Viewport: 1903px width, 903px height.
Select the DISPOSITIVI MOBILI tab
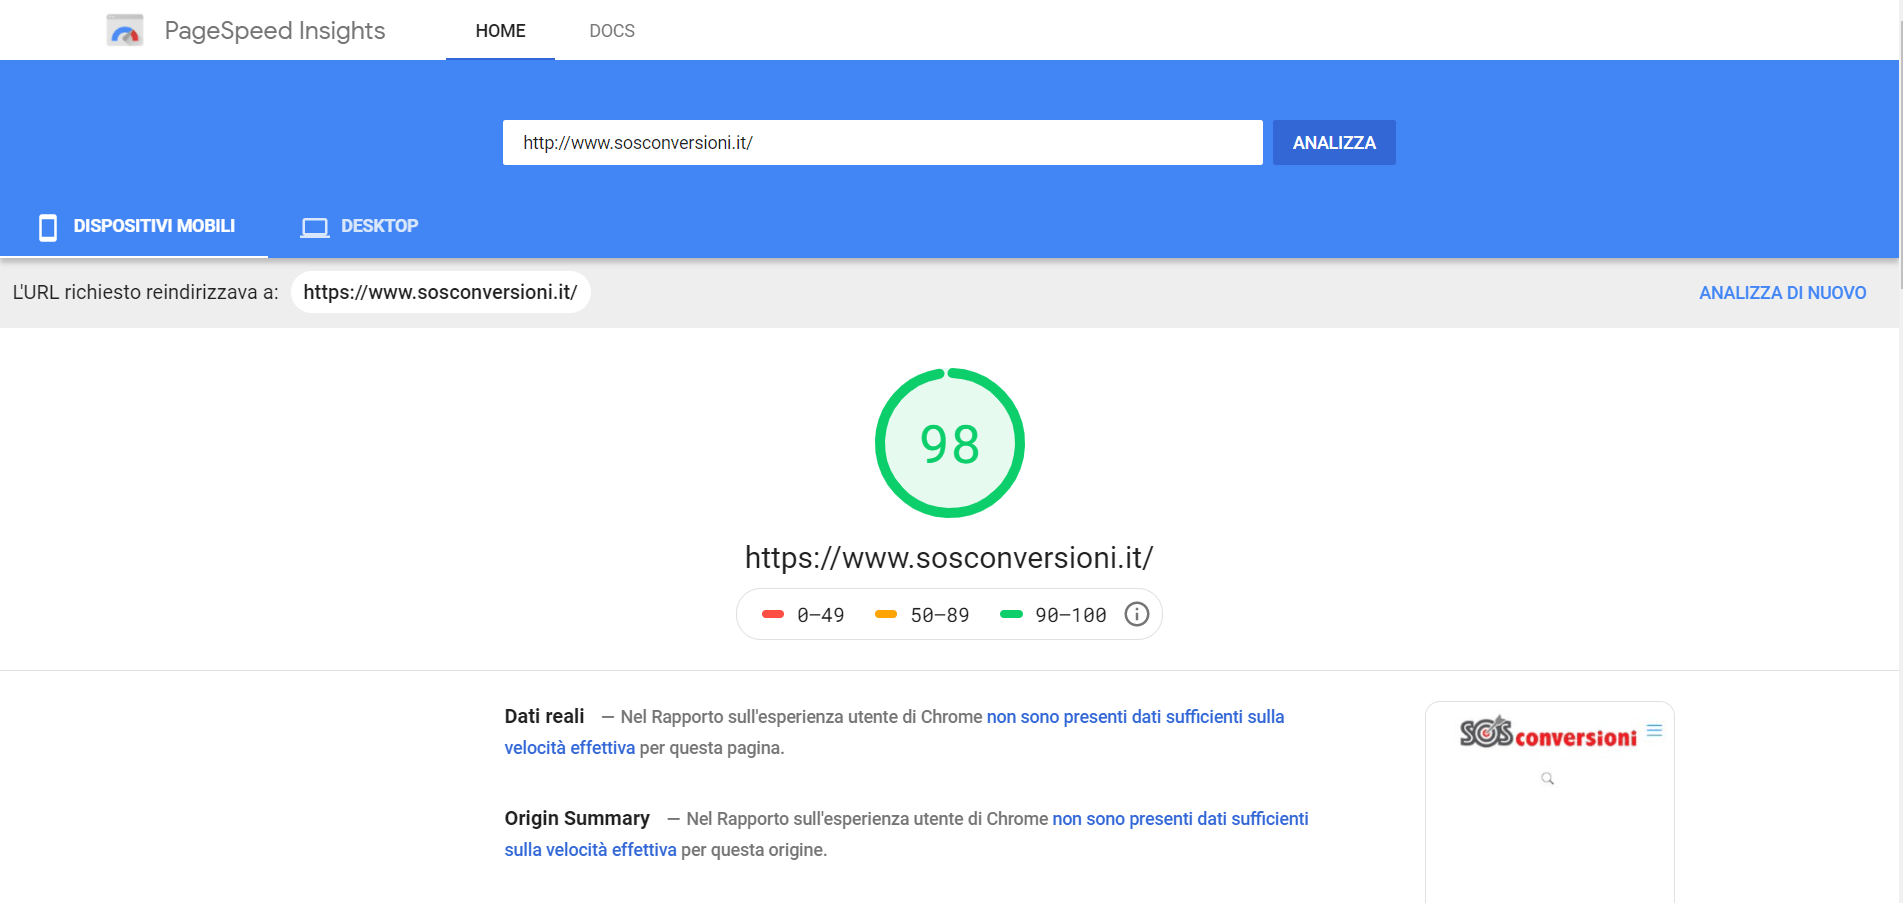point(134,226)
